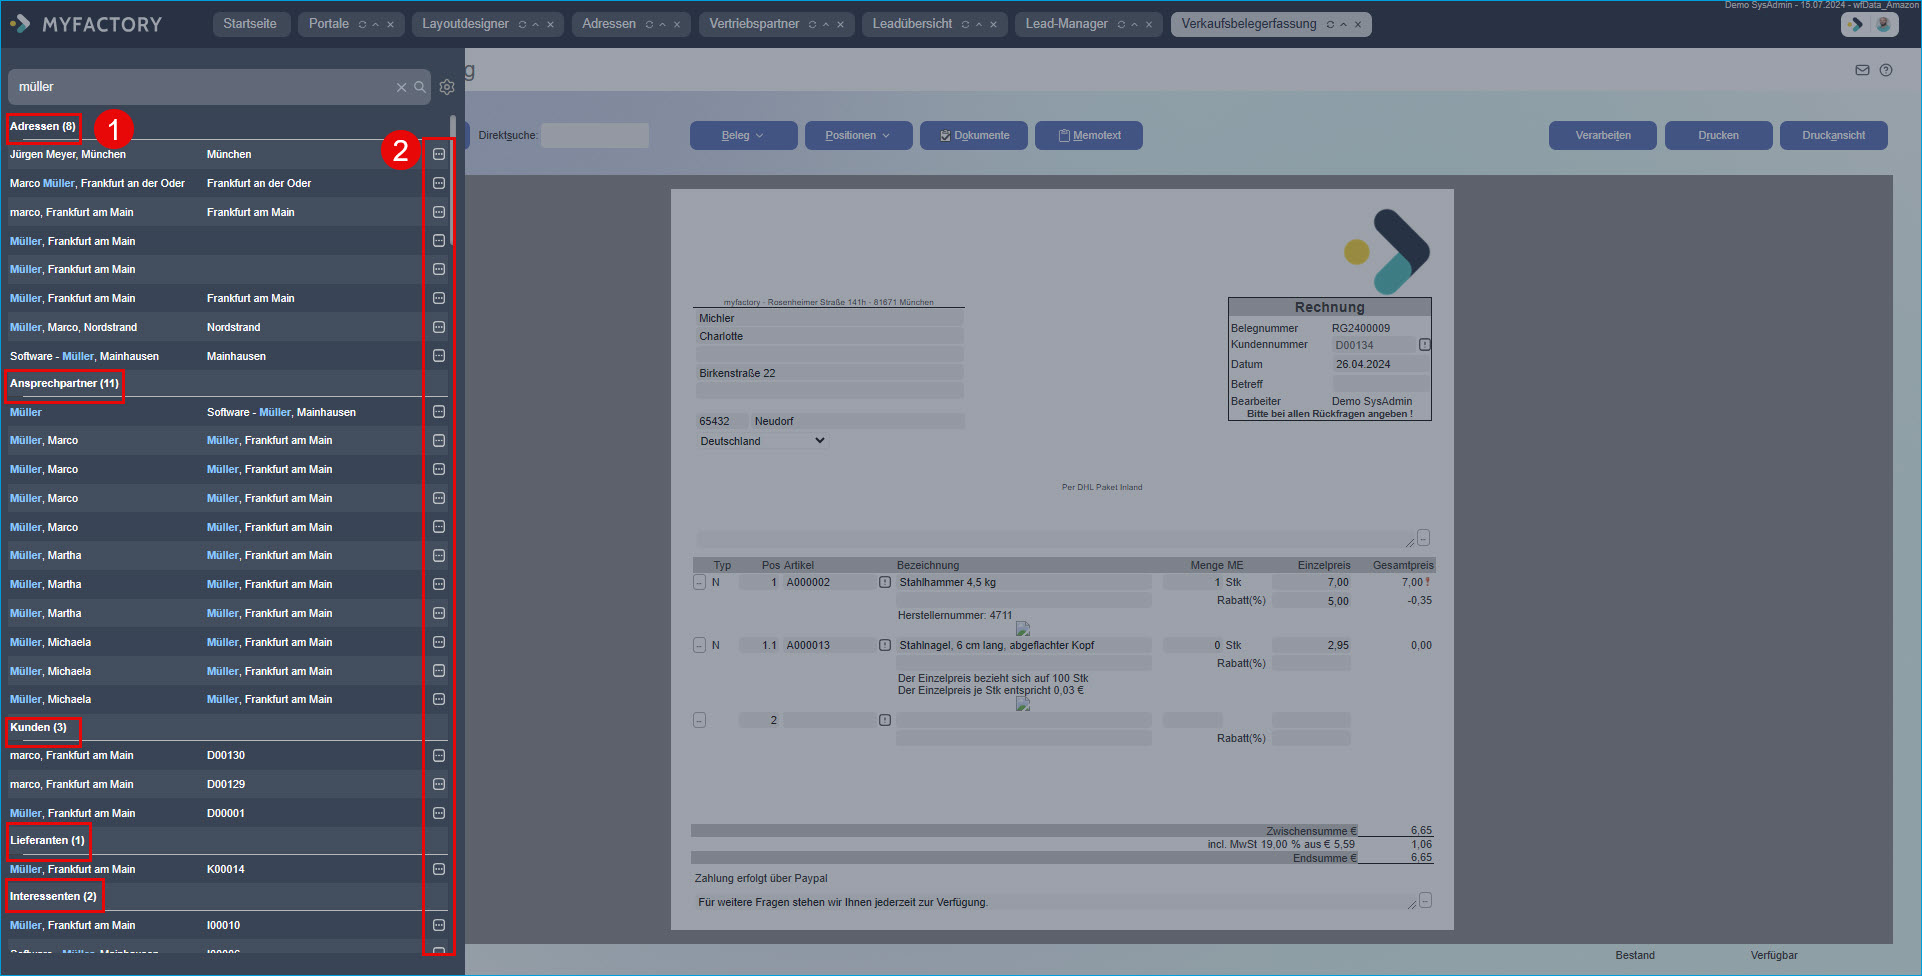Expand footer text field via its small icon

1426,900
